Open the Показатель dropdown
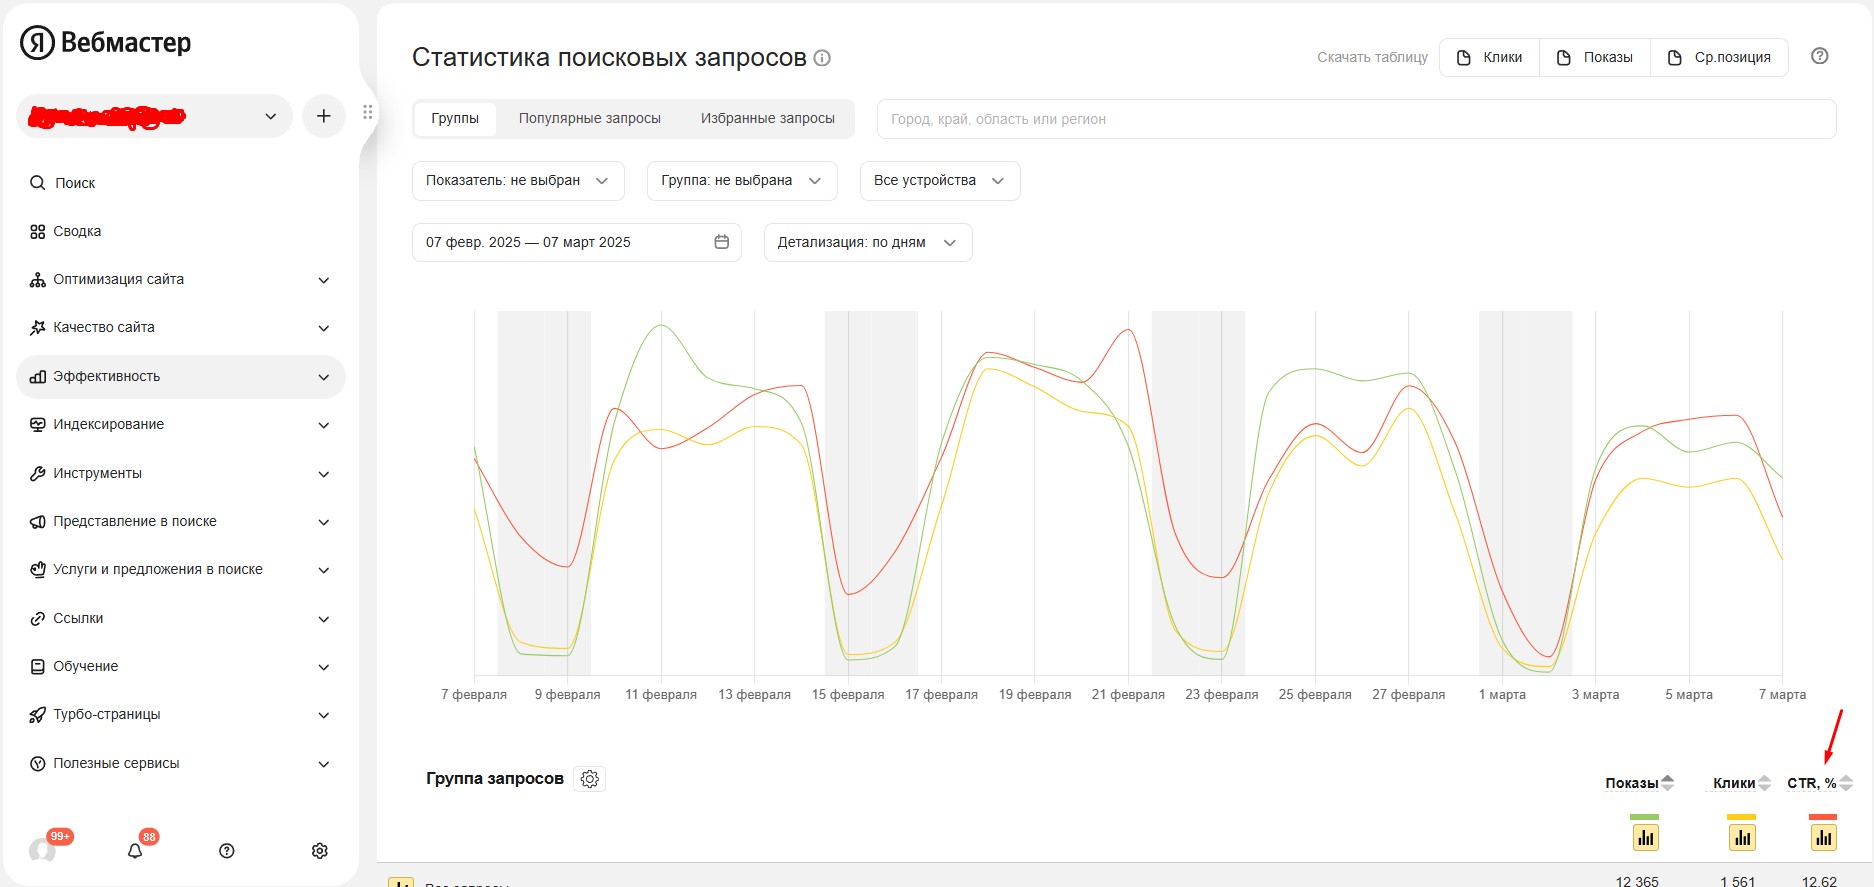Viewport: 1874px width, 887px height. coord(518,181)
